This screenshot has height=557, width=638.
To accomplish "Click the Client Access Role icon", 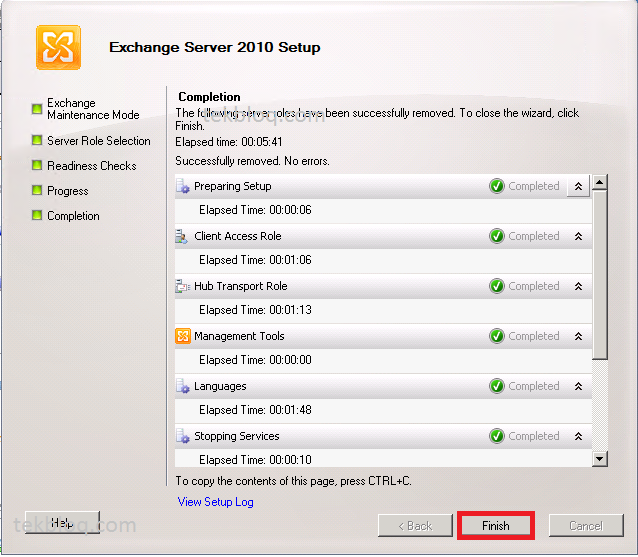I will [x=181, y=236].
